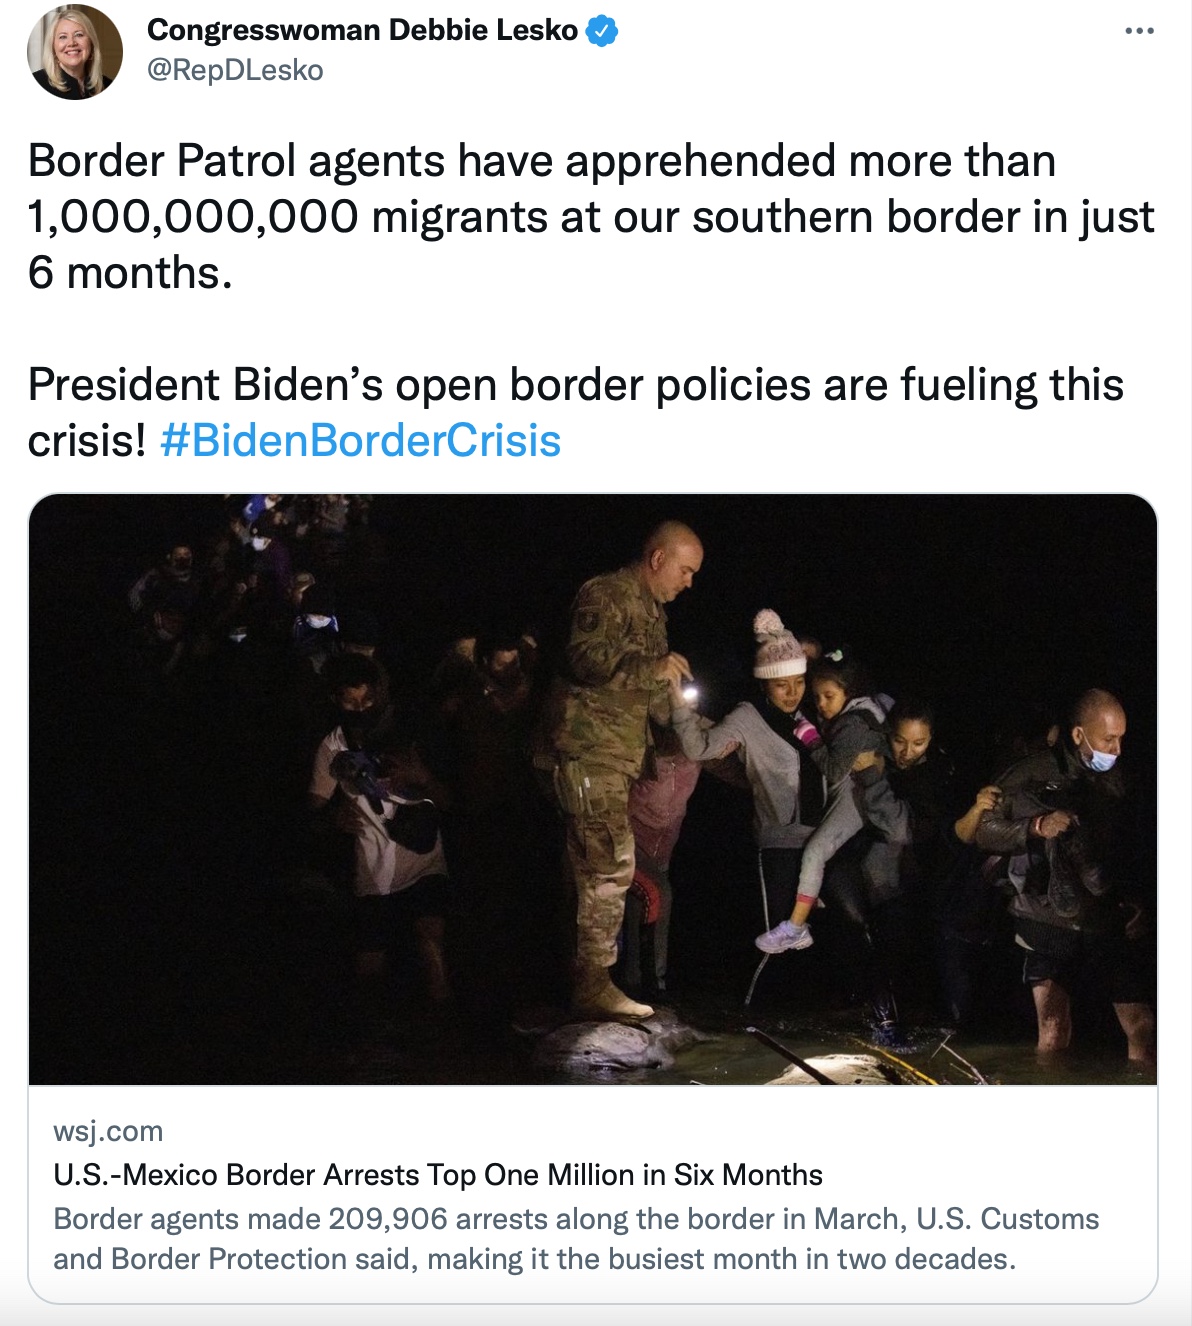Click the glowing flashlight in the photo

688,690
